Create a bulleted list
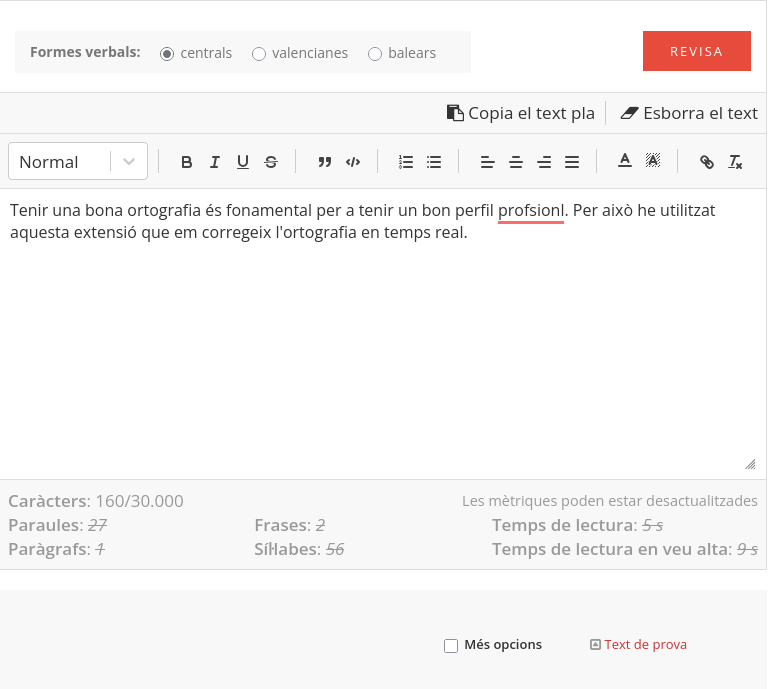 click(434, 162)
